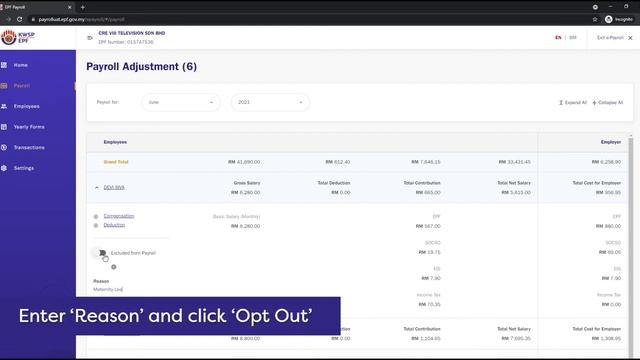Open the payroll month dropdown showing June
This screenshot has height=360, width=640.
click(x=181, y=102)
